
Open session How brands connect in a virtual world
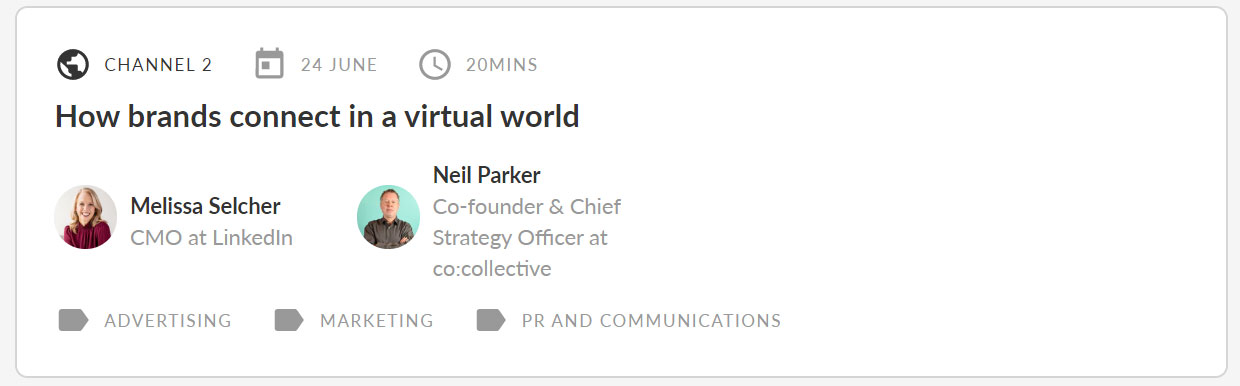click(317, 116)
